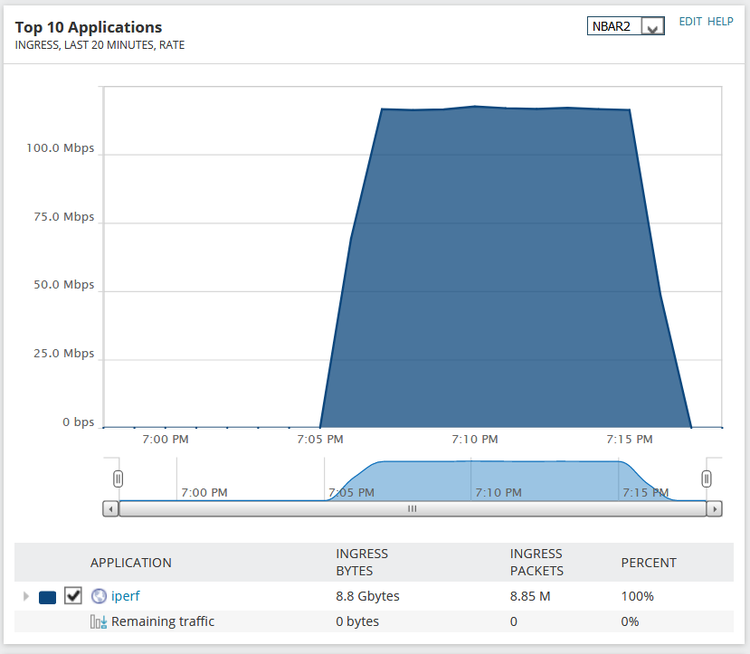The height and width of the screenshot is (654, 750).
Task: Click the right range handle of time navigator
Action: click(x=706, y=478)
